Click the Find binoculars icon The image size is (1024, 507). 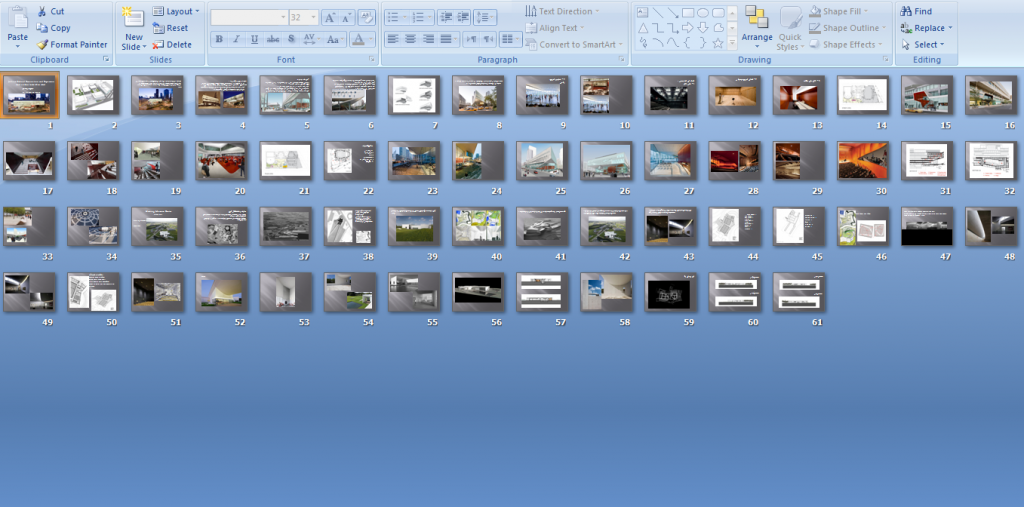pyautogui.click(x=906, y=11)
